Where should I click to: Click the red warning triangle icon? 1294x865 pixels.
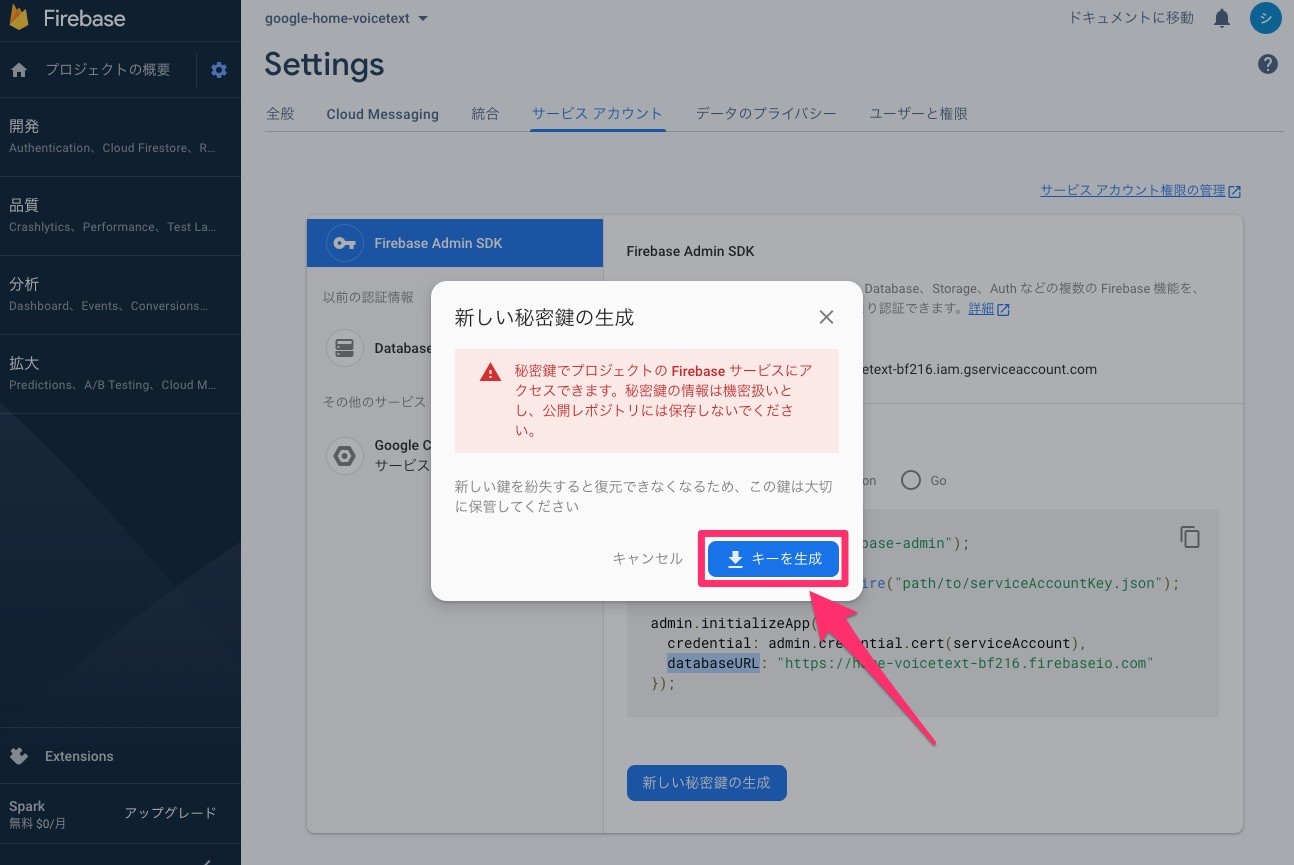coord(490,372)
